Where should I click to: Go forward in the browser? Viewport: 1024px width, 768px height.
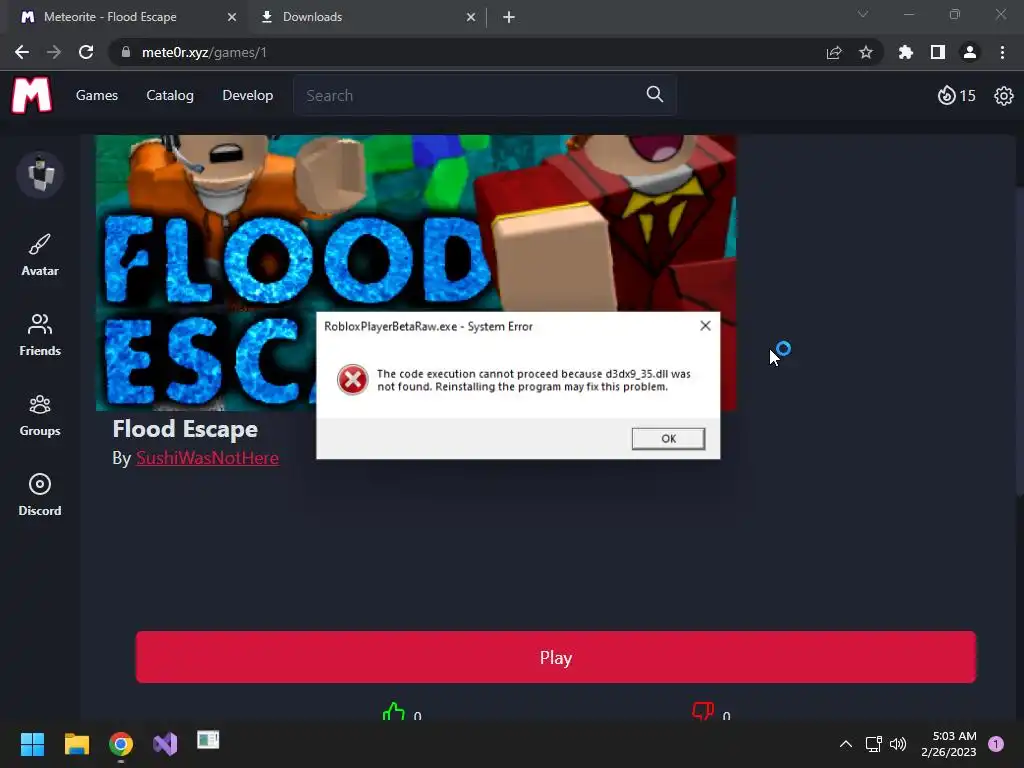click(x=54, y=52)
